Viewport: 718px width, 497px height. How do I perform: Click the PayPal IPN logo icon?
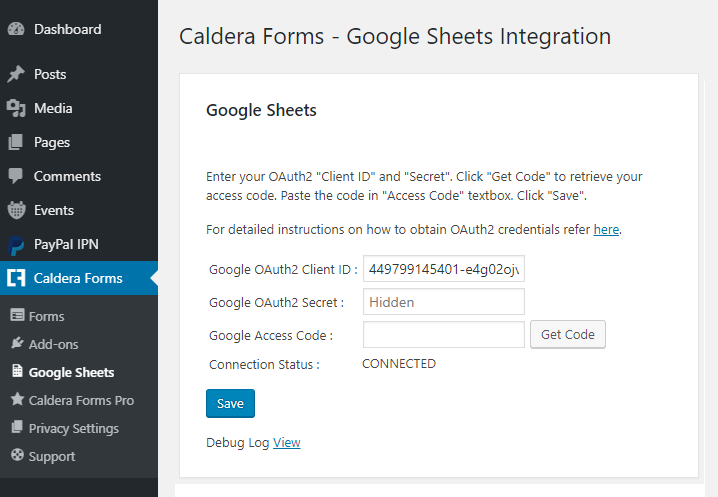click(16, 245)
